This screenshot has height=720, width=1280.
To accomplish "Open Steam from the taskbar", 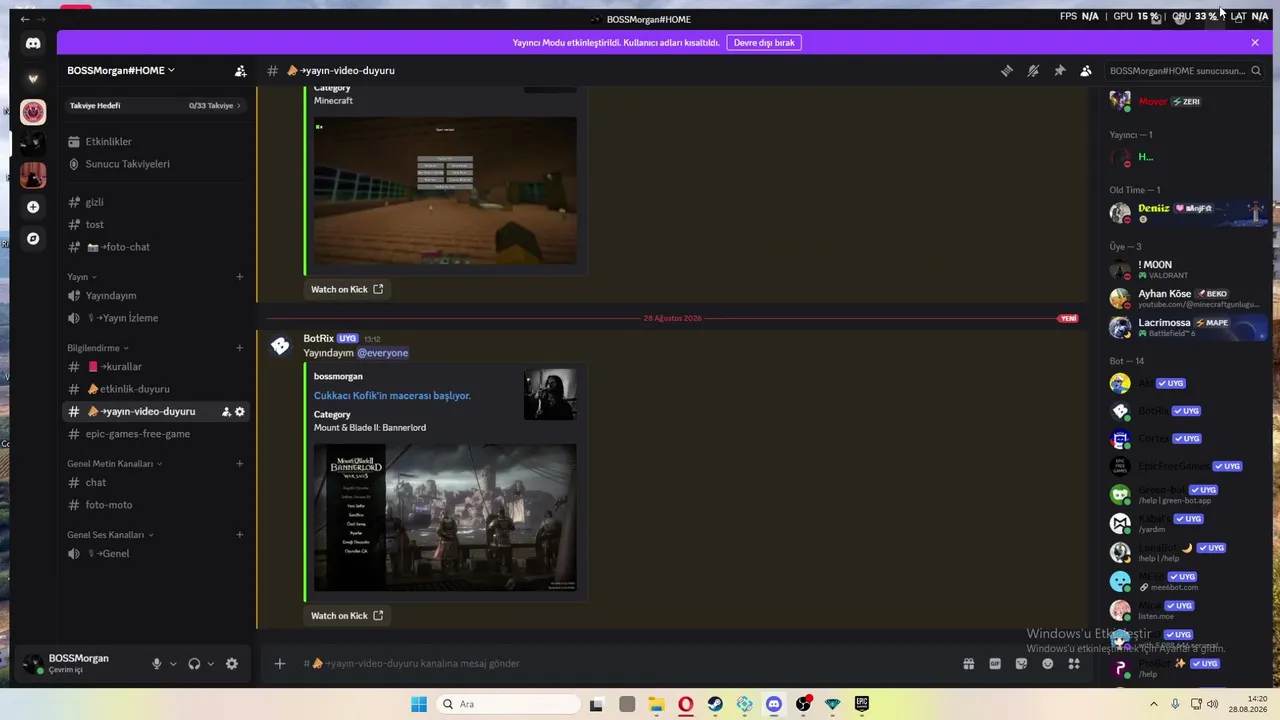I will [715, 704].
